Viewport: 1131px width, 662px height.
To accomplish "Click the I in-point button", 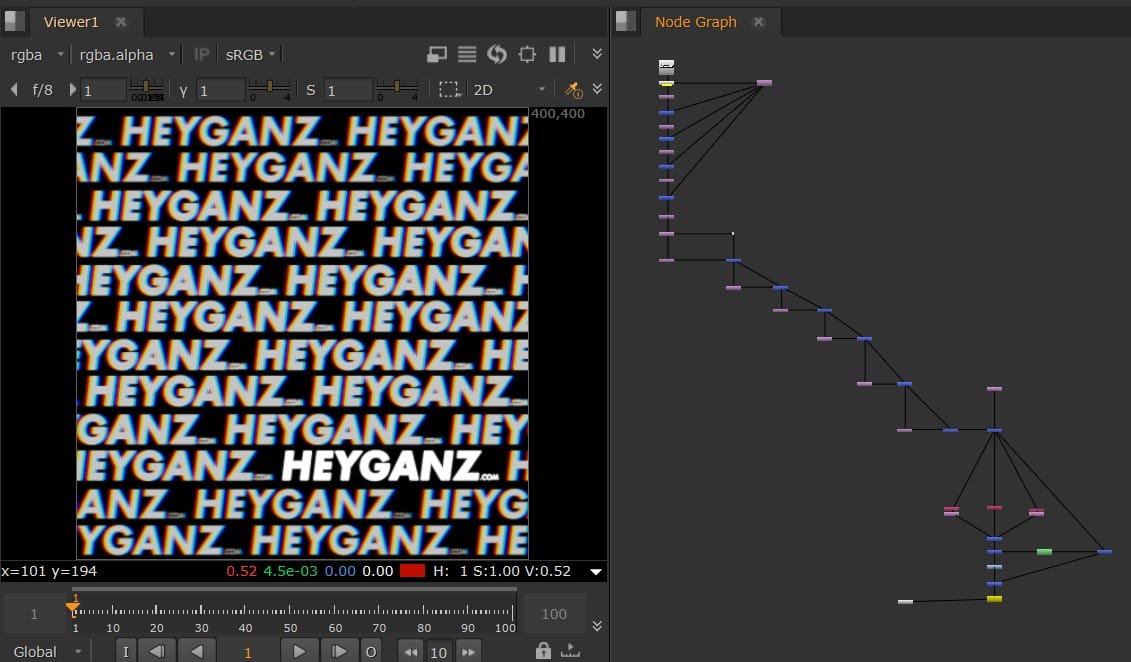I will click(126, 652).
